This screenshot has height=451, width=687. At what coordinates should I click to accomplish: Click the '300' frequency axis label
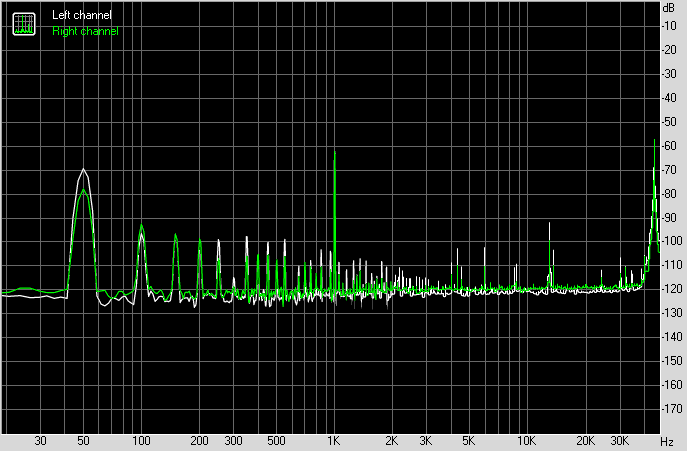click(234, 440)
